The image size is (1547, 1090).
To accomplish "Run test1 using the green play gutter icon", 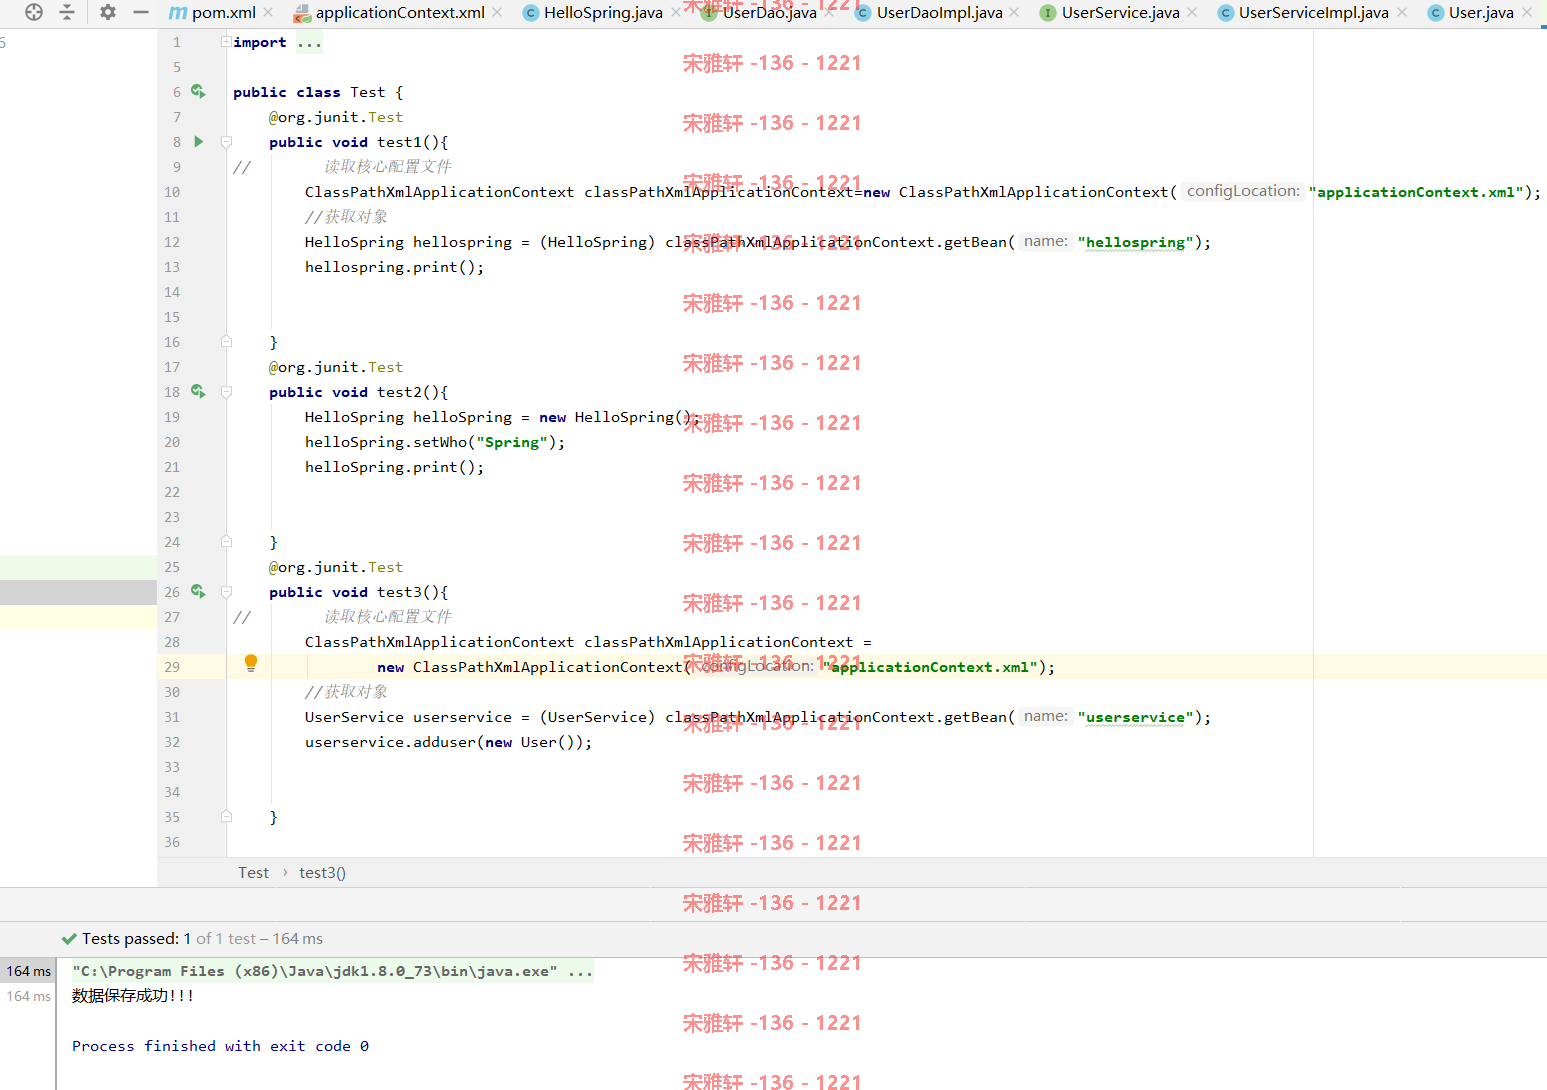I will click(x=198, y=141).
